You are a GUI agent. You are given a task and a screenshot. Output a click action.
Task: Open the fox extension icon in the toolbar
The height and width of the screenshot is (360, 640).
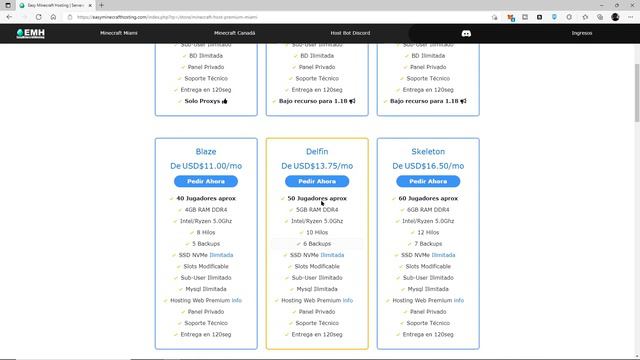pos(510,17)
